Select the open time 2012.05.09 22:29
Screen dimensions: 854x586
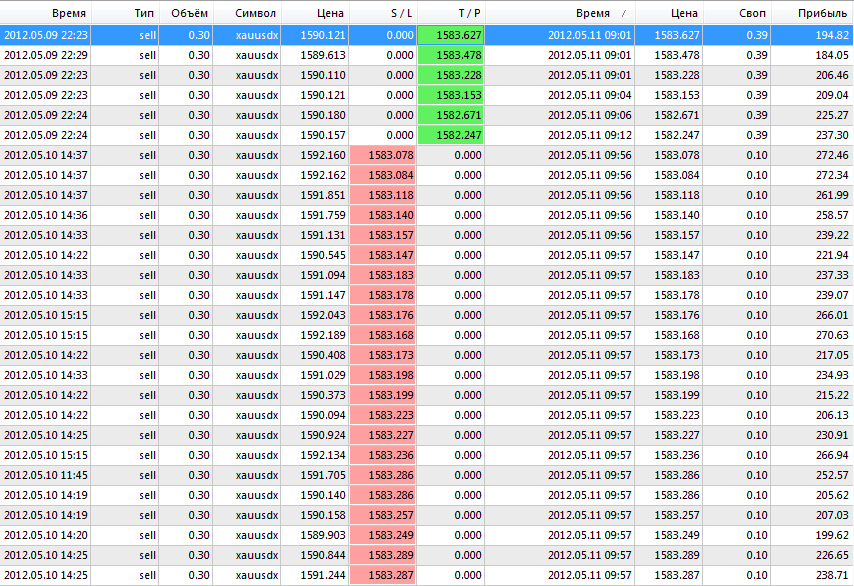(46, 55)
